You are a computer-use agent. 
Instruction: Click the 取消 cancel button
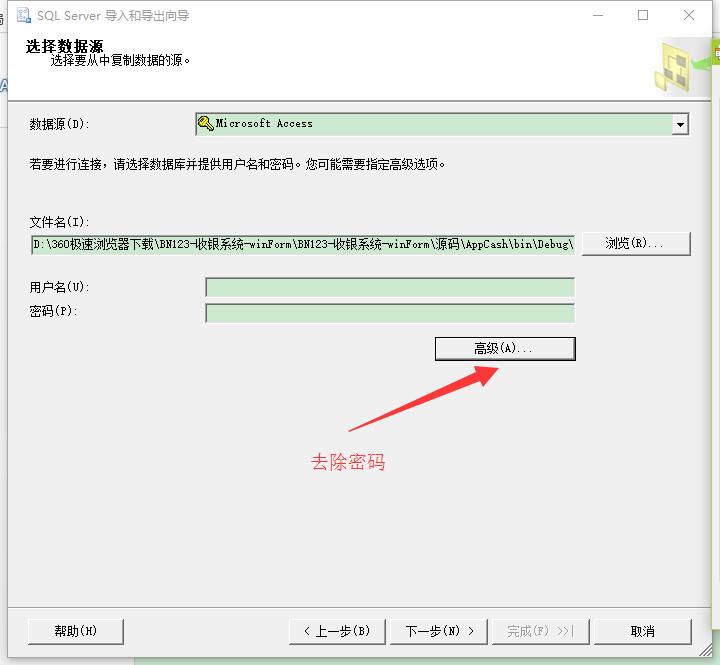click(642, 631)
